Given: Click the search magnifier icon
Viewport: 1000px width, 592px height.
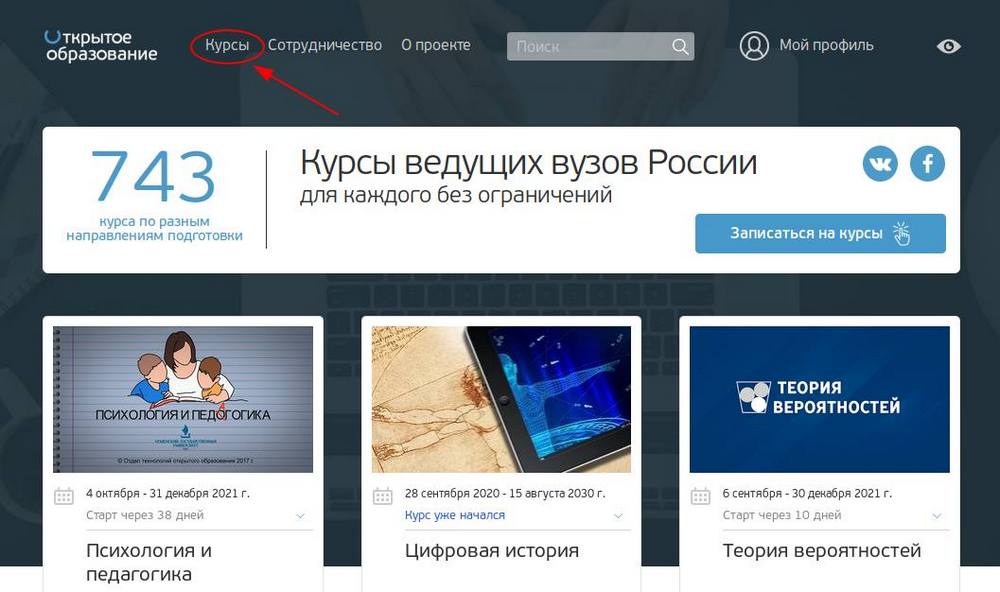Looking at the screenshot, I should pos(680,47).
